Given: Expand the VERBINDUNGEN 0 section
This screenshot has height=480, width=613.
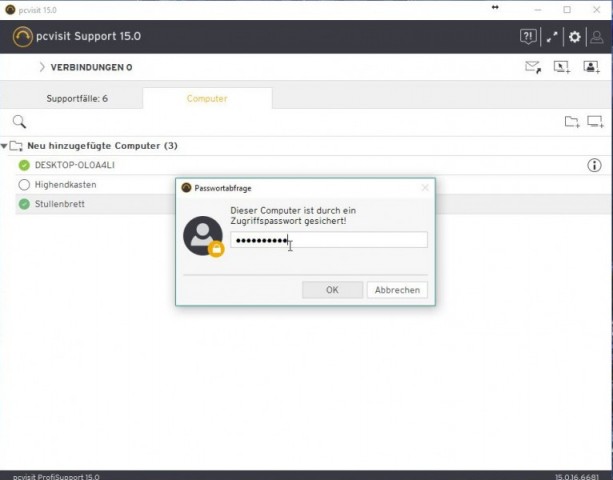Looking at the screenshot, I should click(x=42, y=68).
